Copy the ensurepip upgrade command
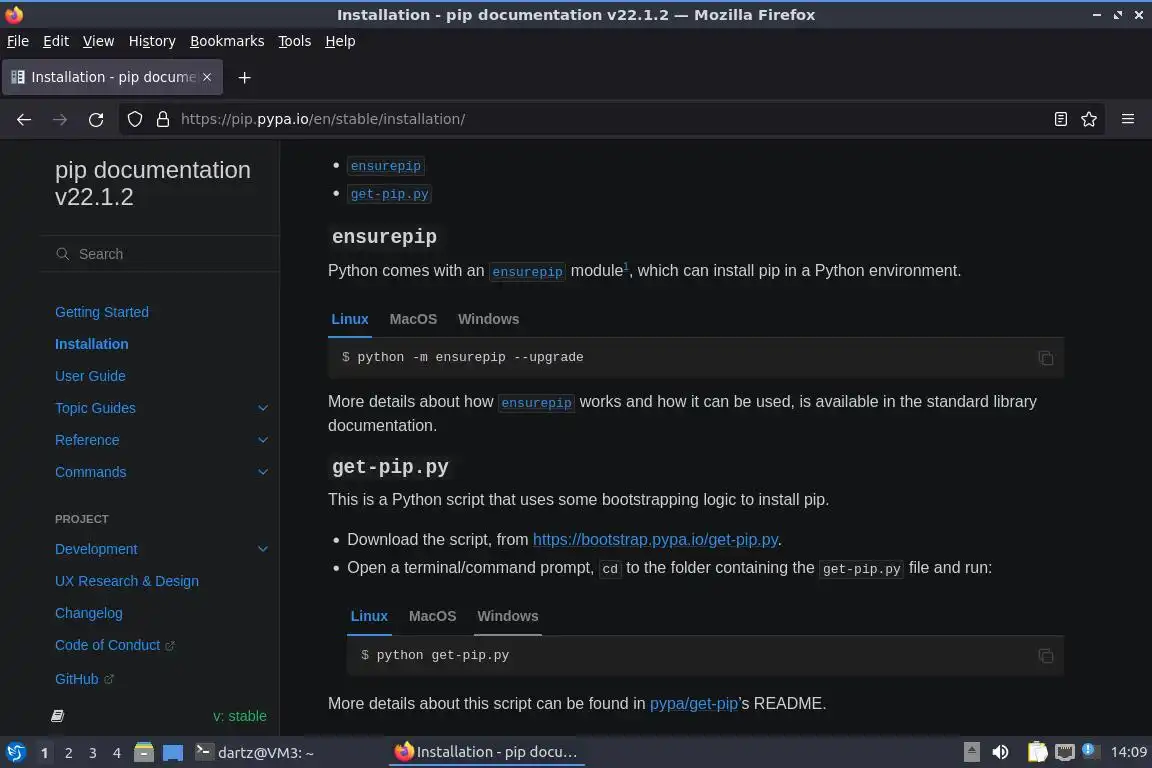 (x=1045, y=358)
